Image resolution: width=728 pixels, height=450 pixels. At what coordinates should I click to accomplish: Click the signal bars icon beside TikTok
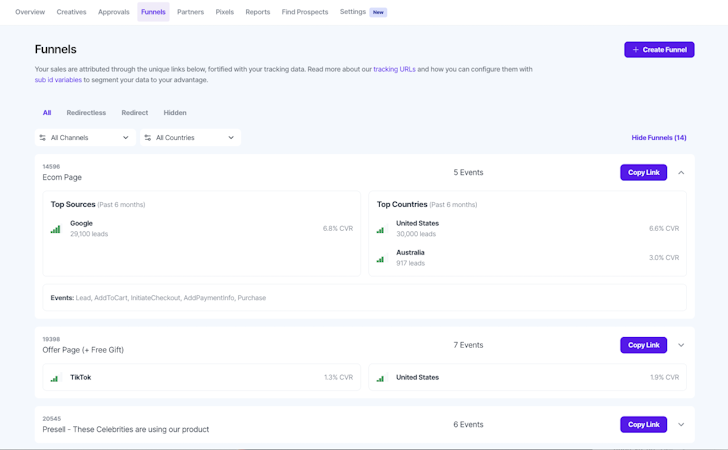(55, 378)
